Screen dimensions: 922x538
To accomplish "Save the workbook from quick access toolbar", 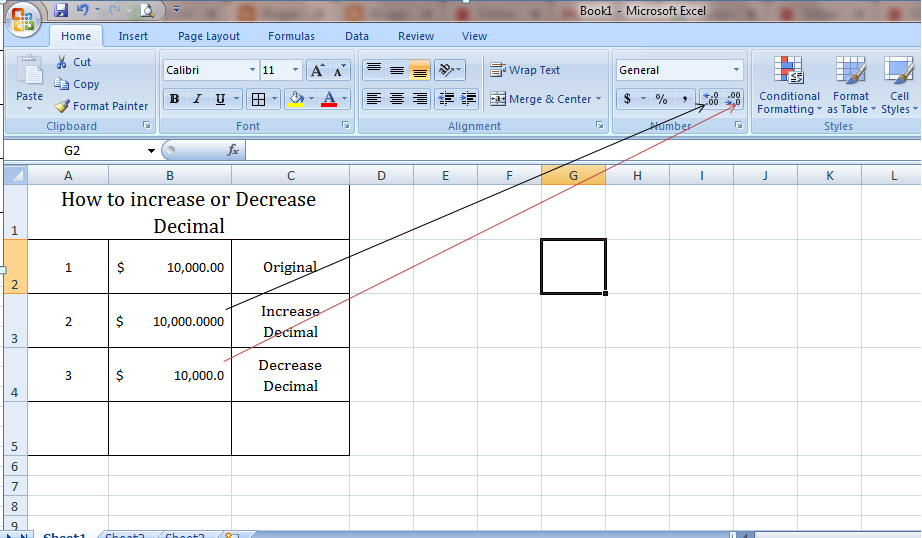I will (61, 10).
